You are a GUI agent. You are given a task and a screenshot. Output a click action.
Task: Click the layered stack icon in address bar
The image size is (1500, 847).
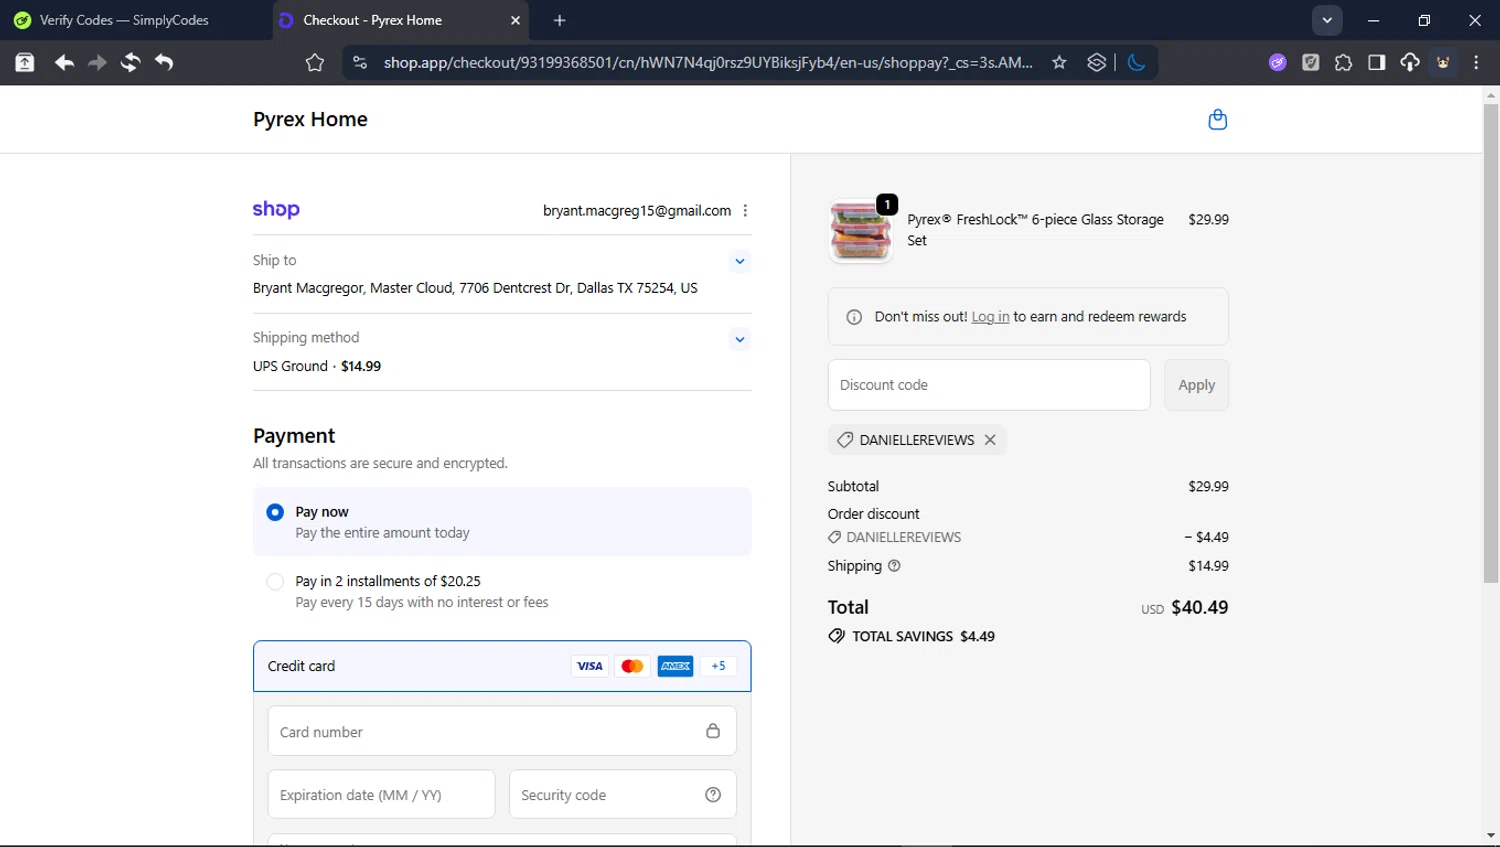point(1096,62)
